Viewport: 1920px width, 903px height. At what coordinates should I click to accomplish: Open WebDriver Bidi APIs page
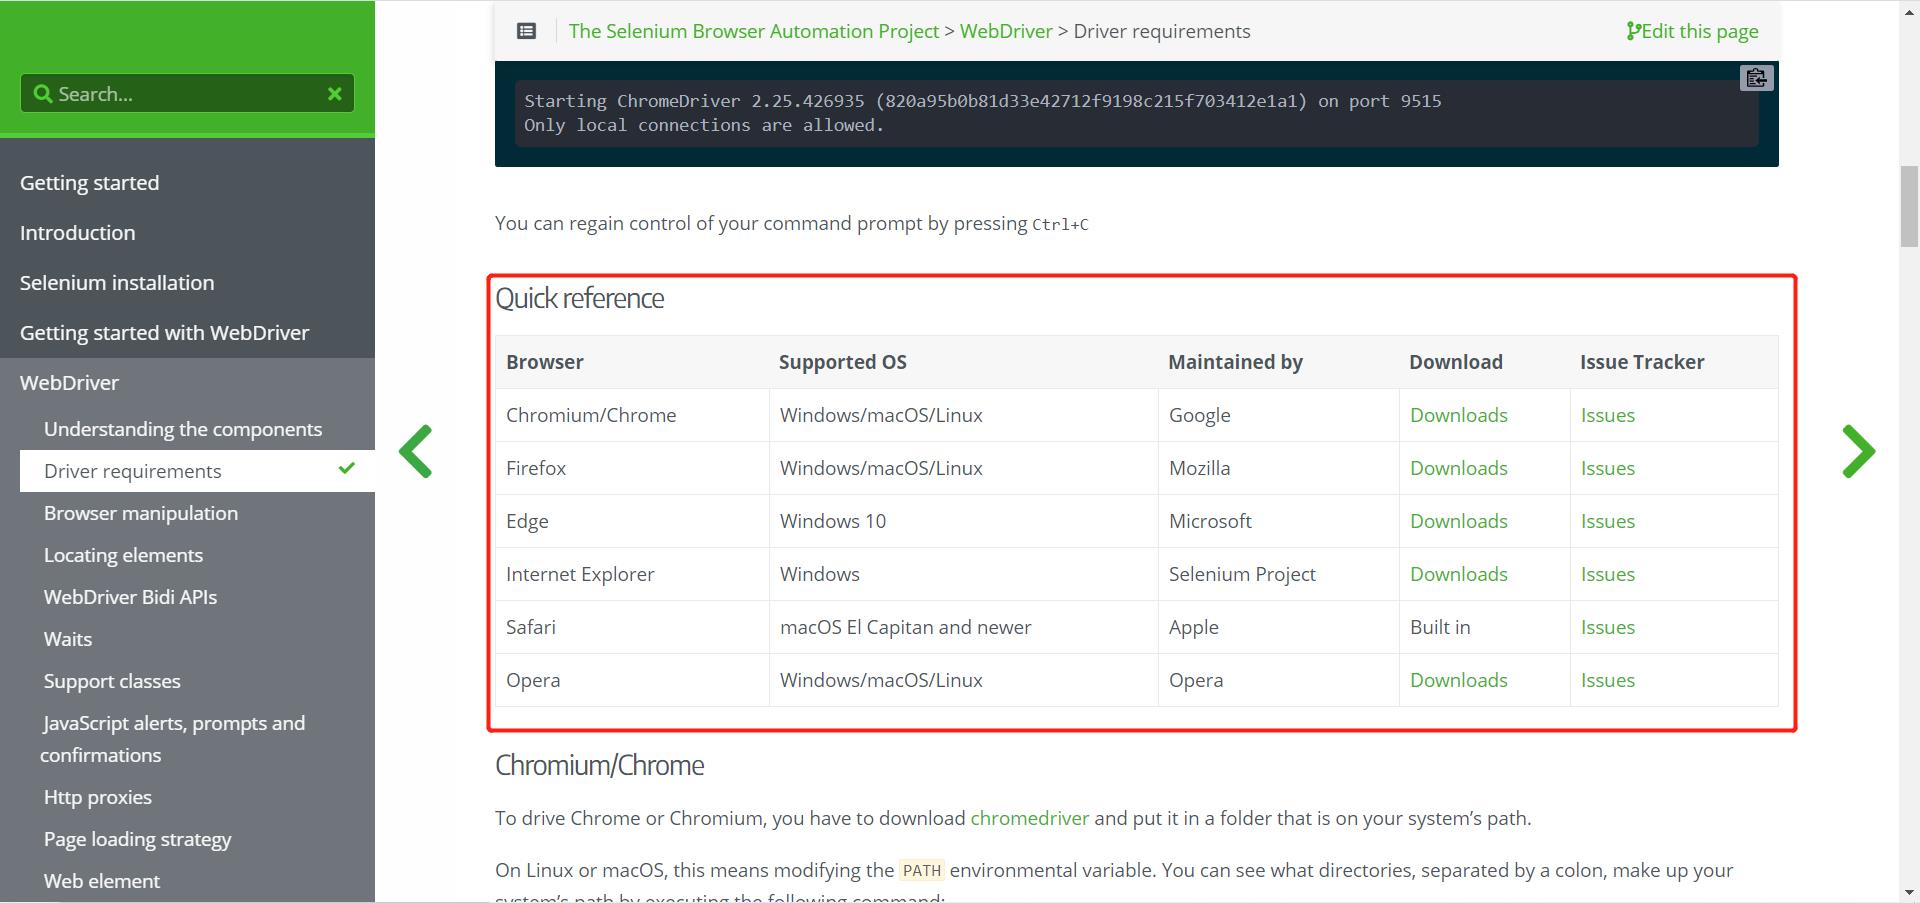point(130,597)
